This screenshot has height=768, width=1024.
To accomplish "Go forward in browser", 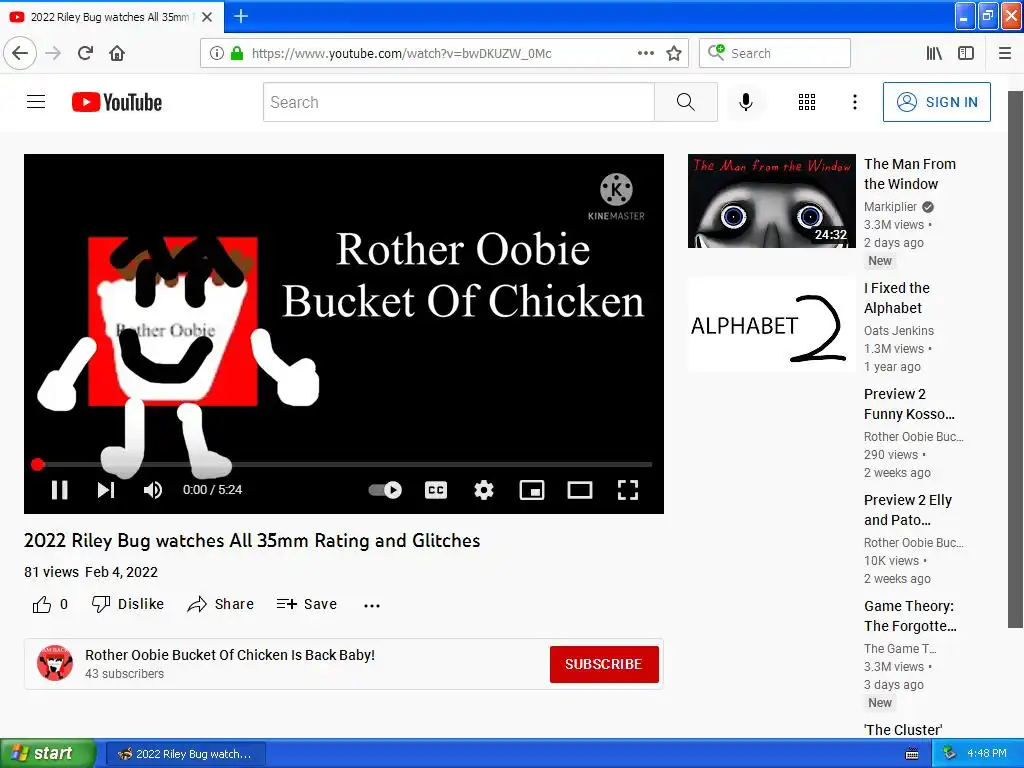I will click(53, 53).
